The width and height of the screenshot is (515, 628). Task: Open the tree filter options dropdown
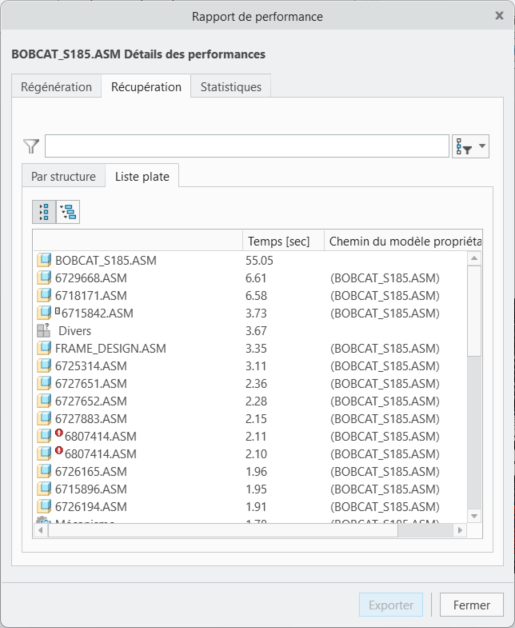coord(471,146)
